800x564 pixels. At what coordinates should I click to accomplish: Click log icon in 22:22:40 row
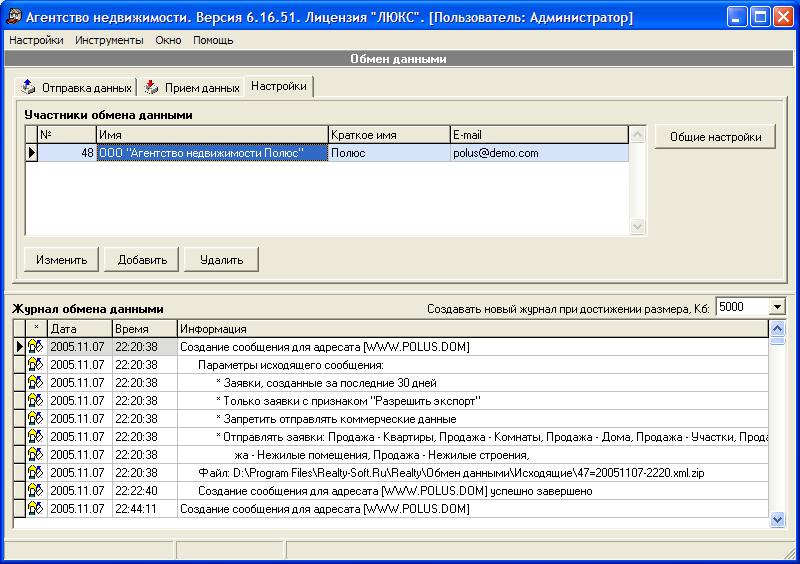point(35,491)
